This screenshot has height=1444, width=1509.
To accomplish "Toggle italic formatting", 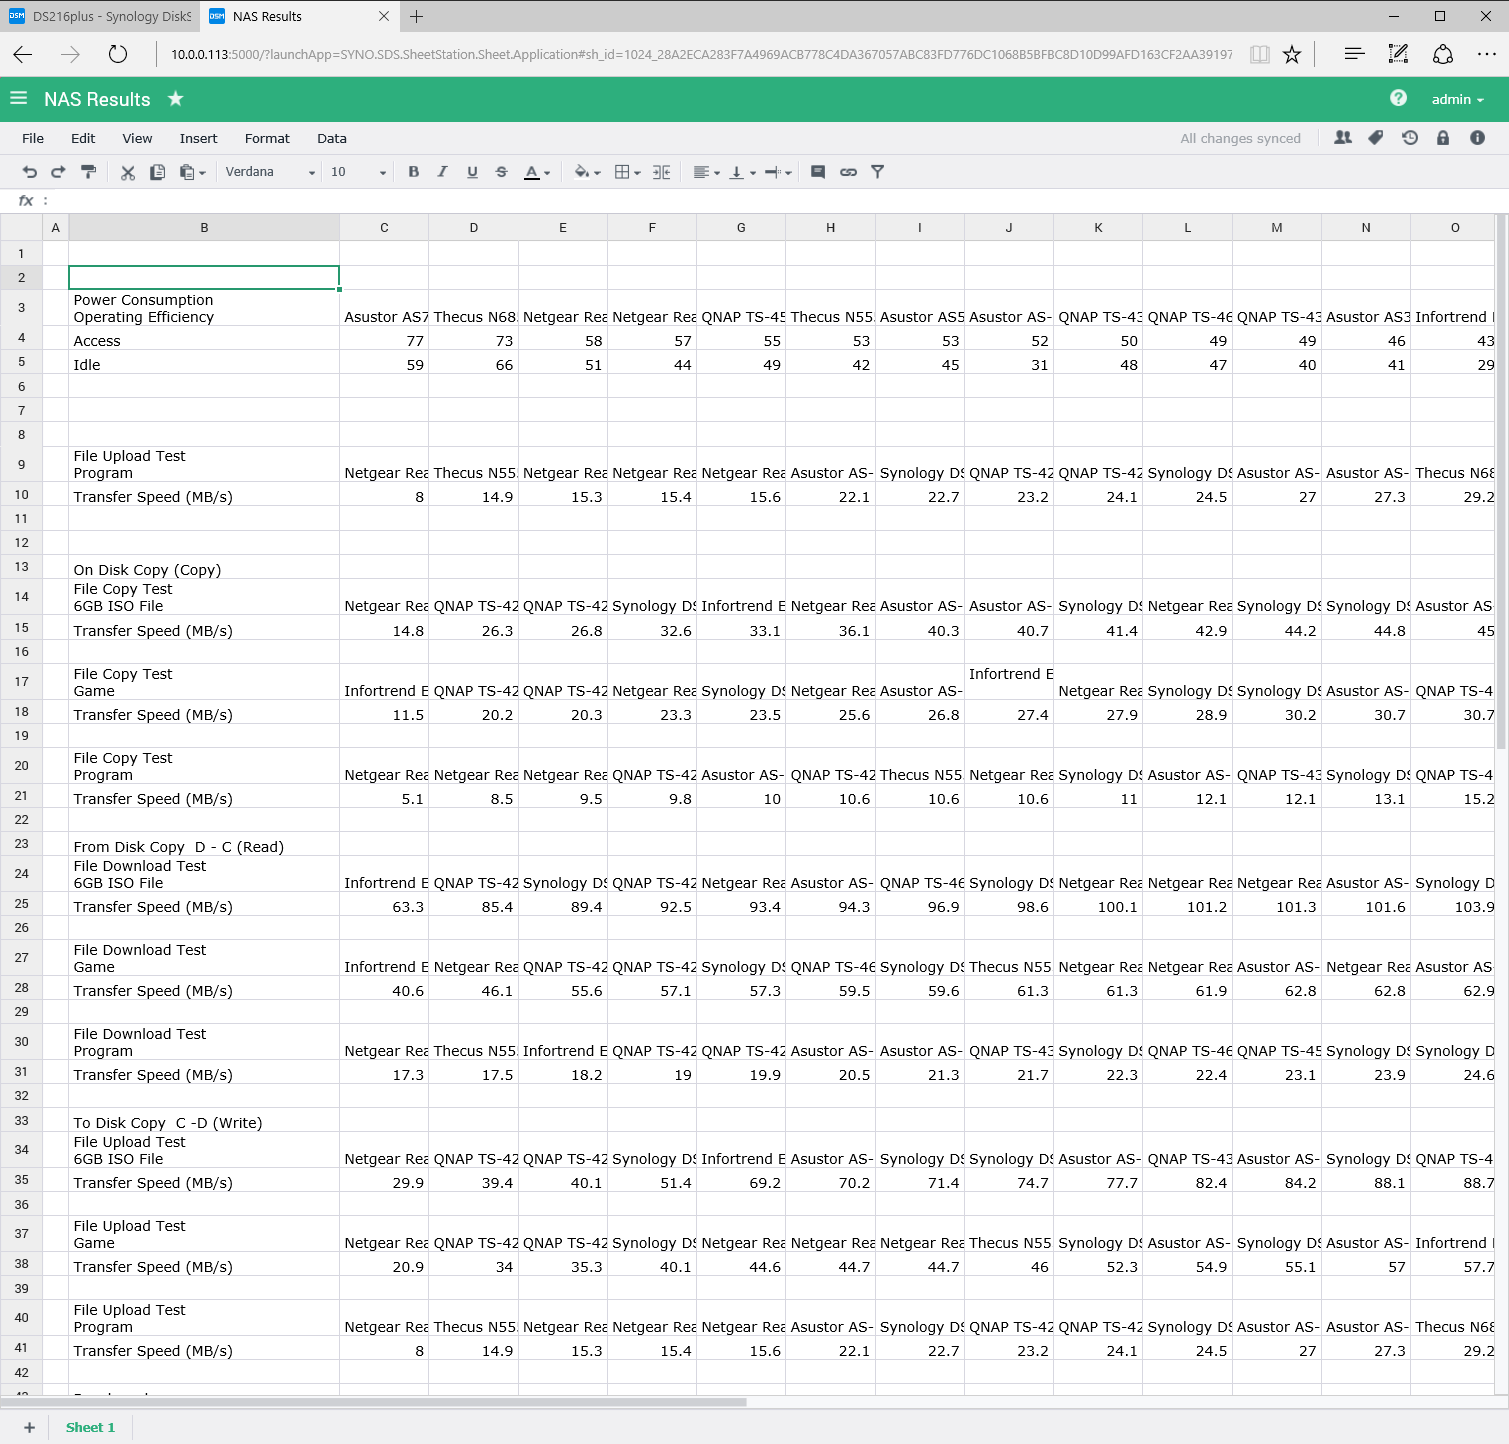I will [443, 172].
